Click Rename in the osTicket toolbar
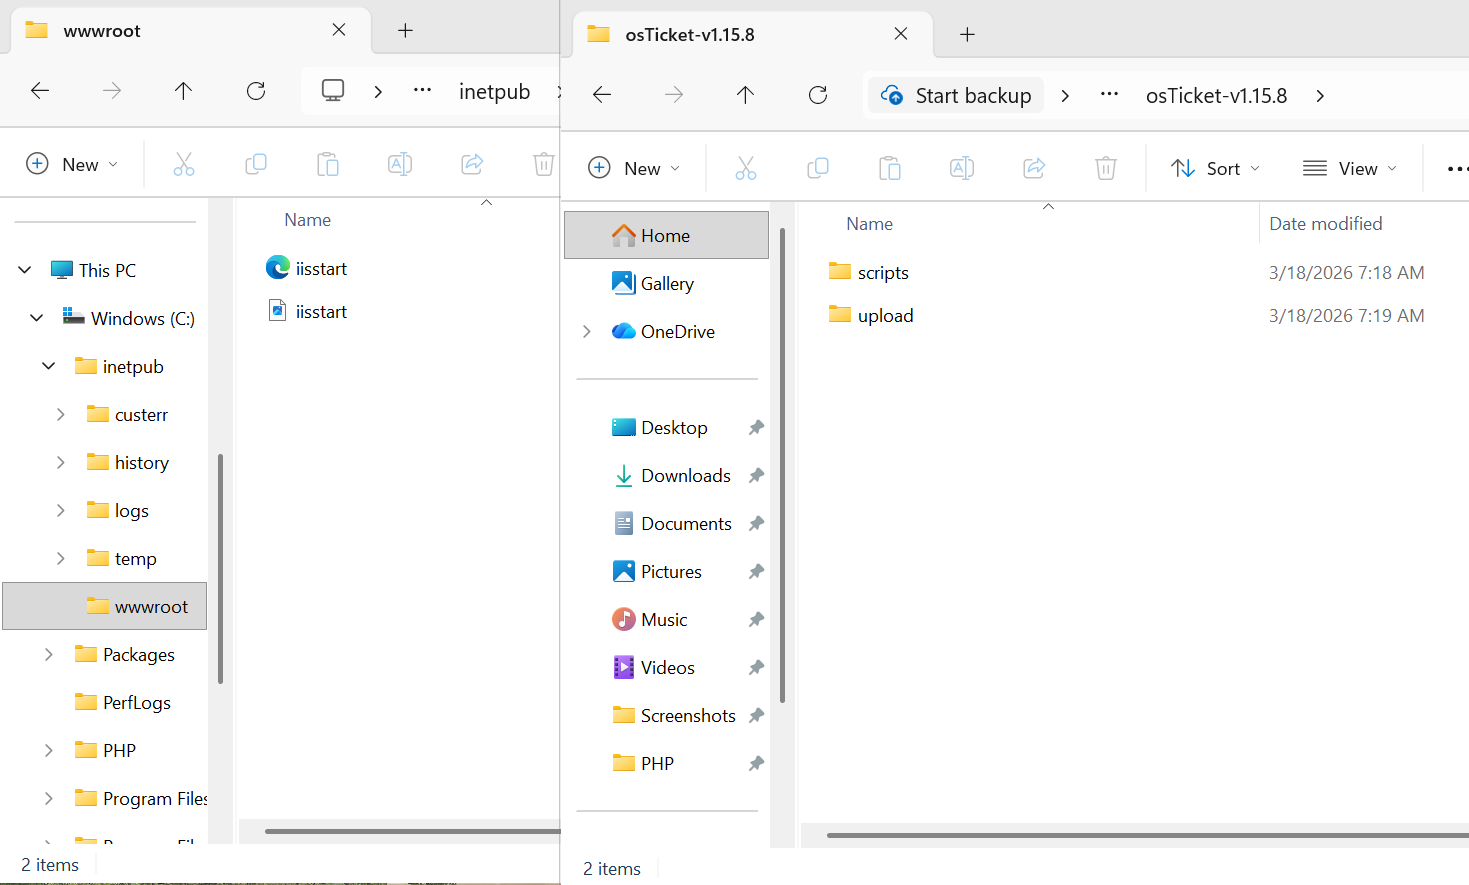The image size is (1469, 885). point(962,168)
